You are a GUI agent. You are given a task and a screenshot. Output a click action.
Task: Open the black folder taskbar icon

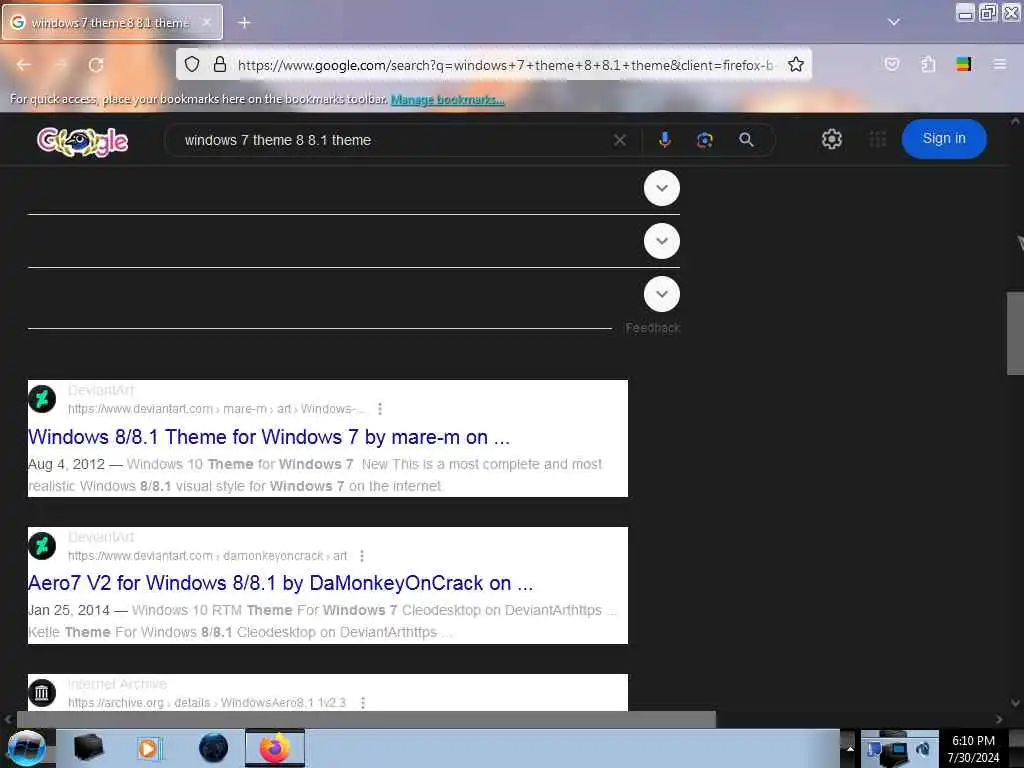tap(88, 747)
